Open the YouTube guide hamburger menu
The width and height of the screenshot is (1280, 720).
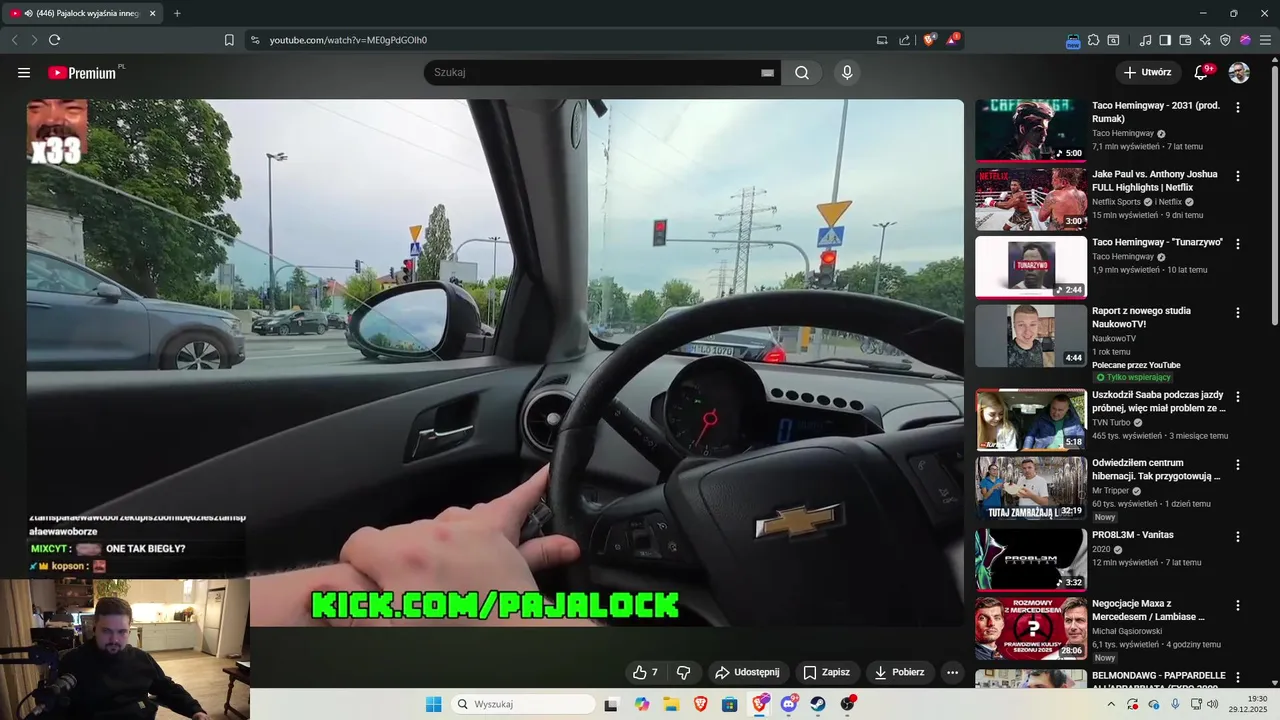24,72
